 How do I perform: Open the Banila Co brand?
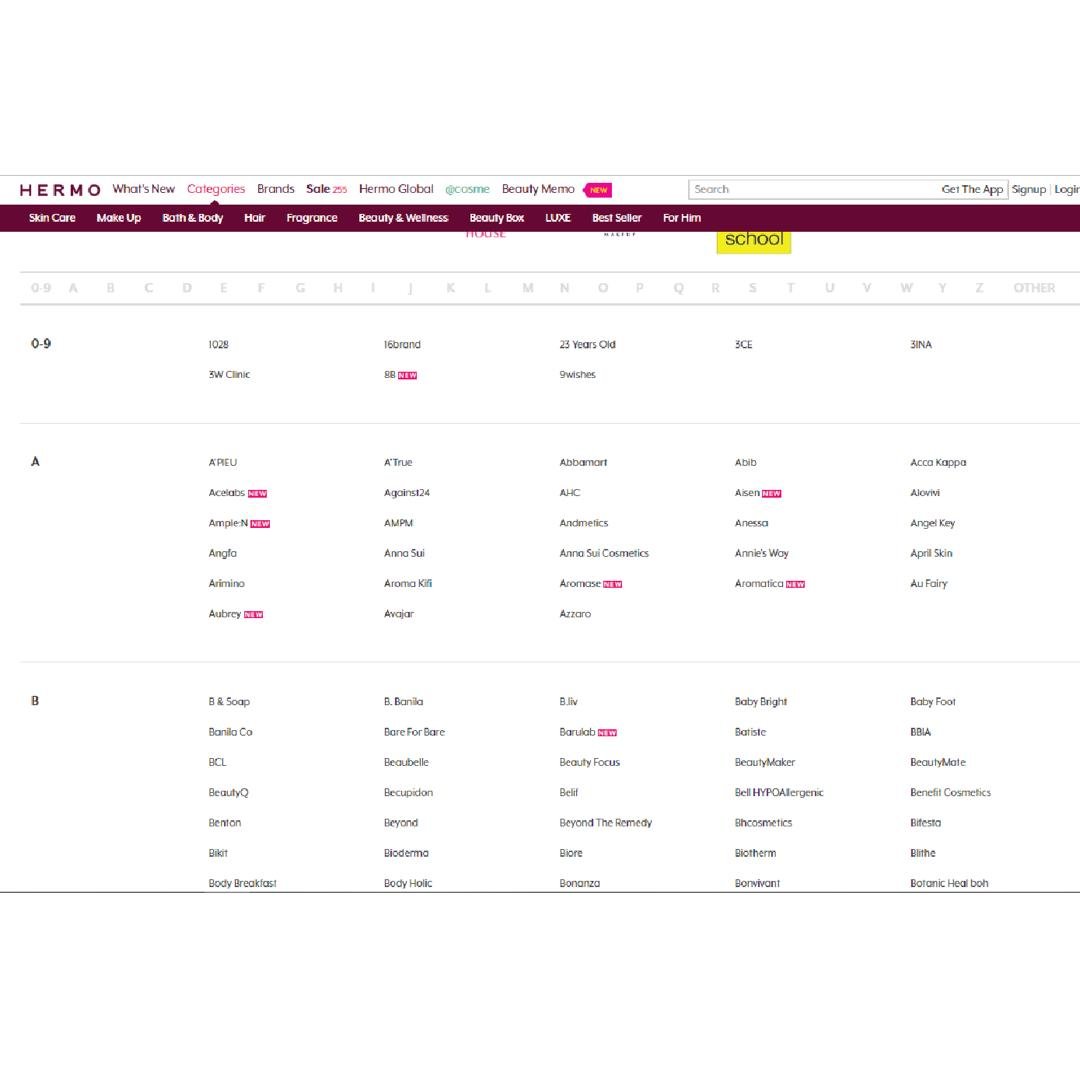(231, 732)
